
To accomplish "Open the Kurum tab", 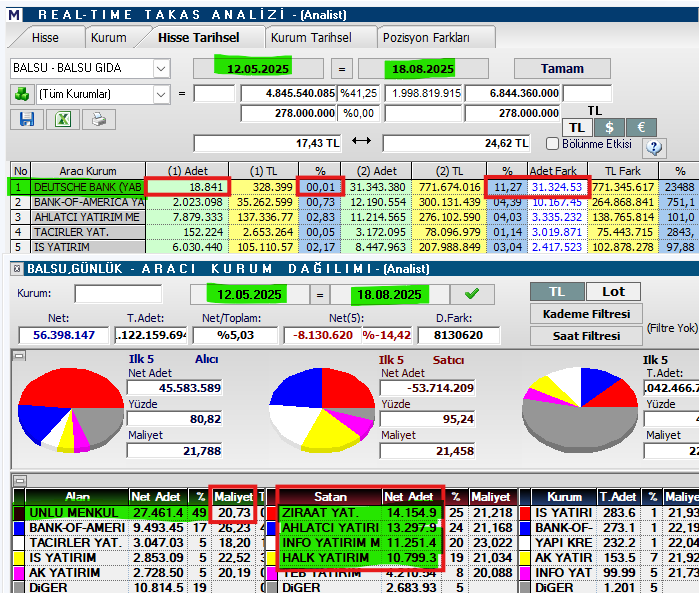I will coord(108,37).
